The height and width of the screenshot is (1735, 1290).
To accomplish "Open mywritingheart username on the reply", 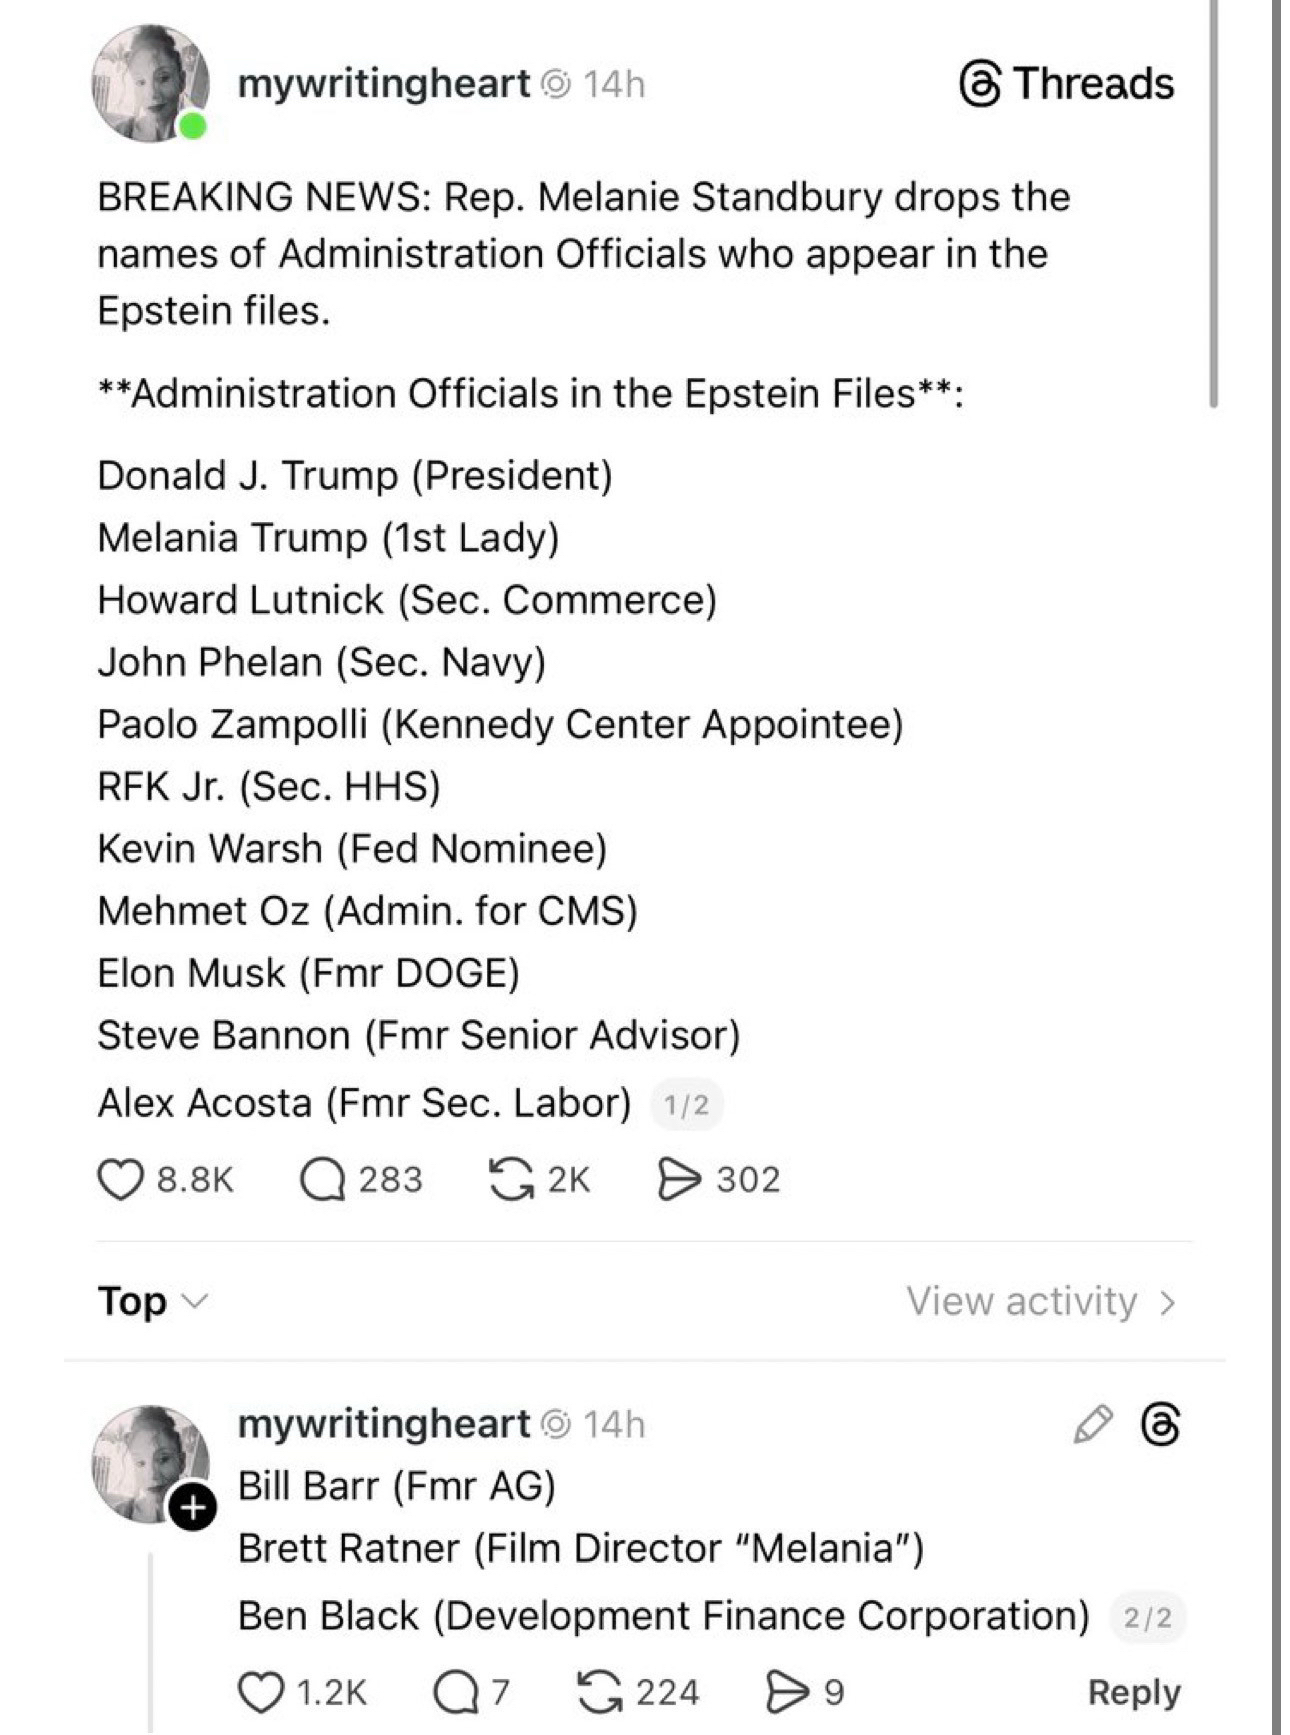I will click(384, 1424).
